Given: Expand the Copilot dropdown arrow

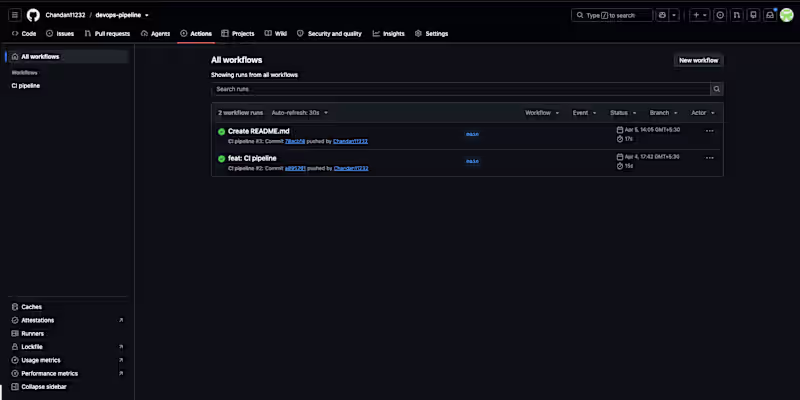Looking at the screenshot, I should click(x=674, y=15).
